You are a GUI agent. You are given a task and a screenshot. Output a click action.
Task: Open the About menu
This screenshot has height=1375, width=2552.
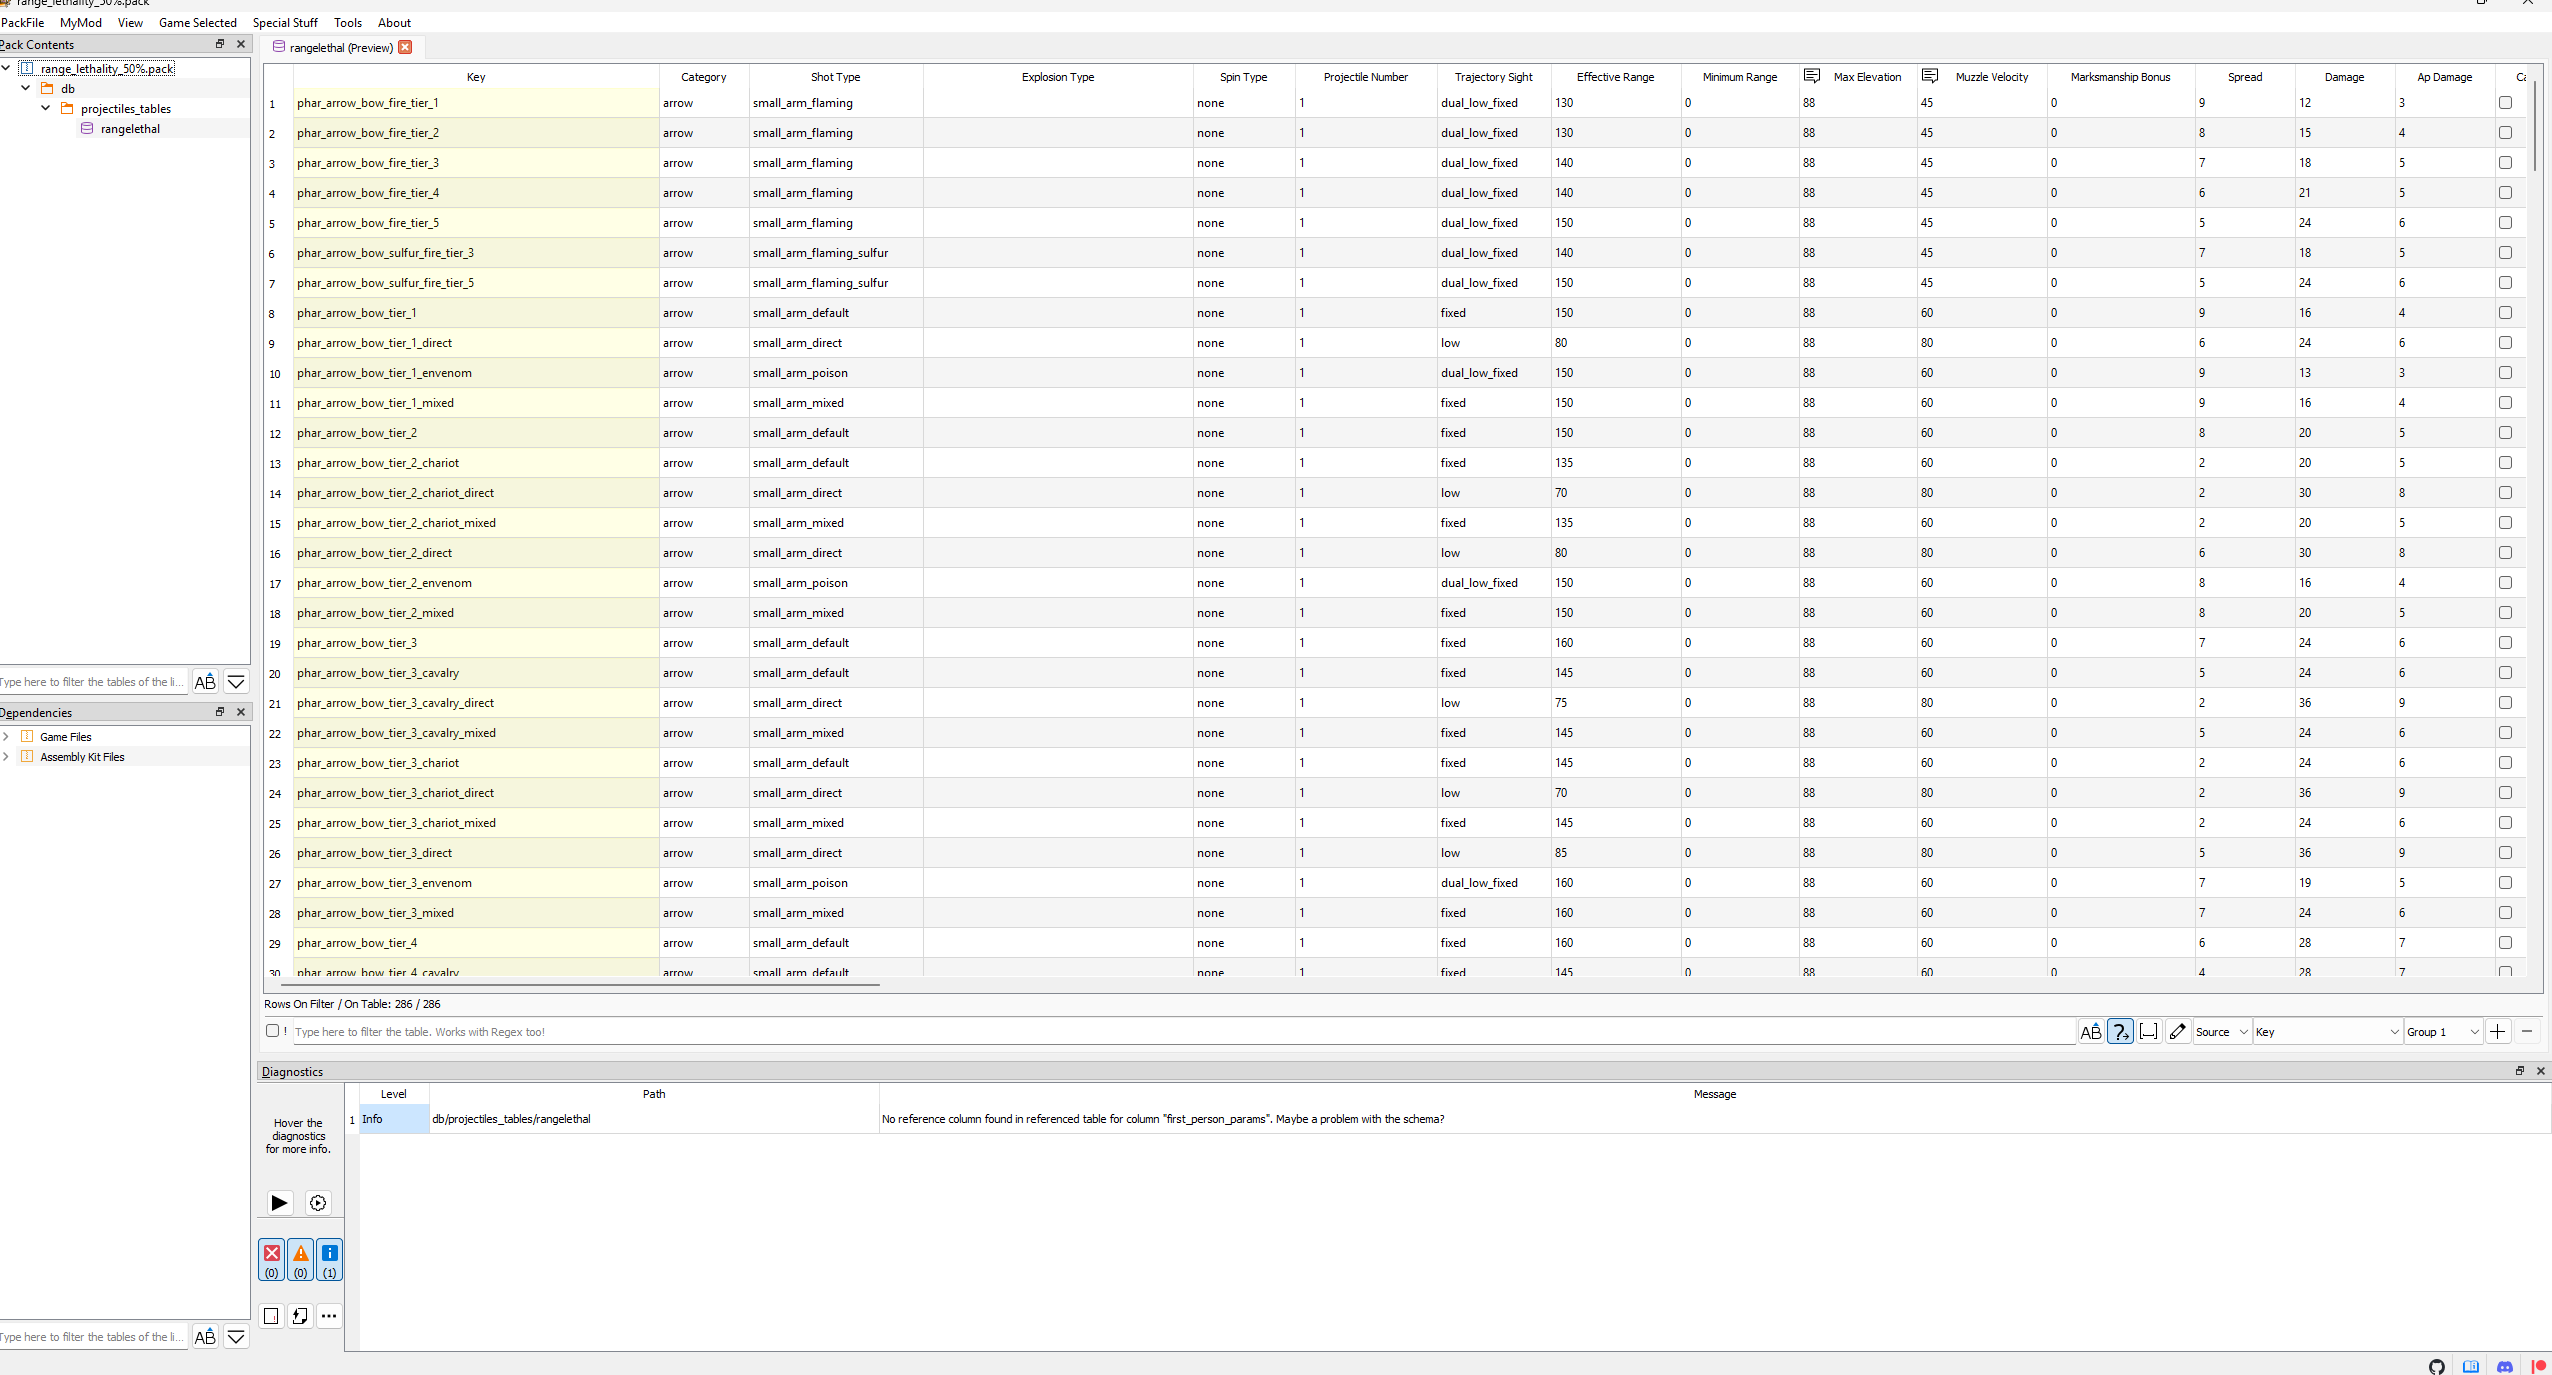pos(394,22)
